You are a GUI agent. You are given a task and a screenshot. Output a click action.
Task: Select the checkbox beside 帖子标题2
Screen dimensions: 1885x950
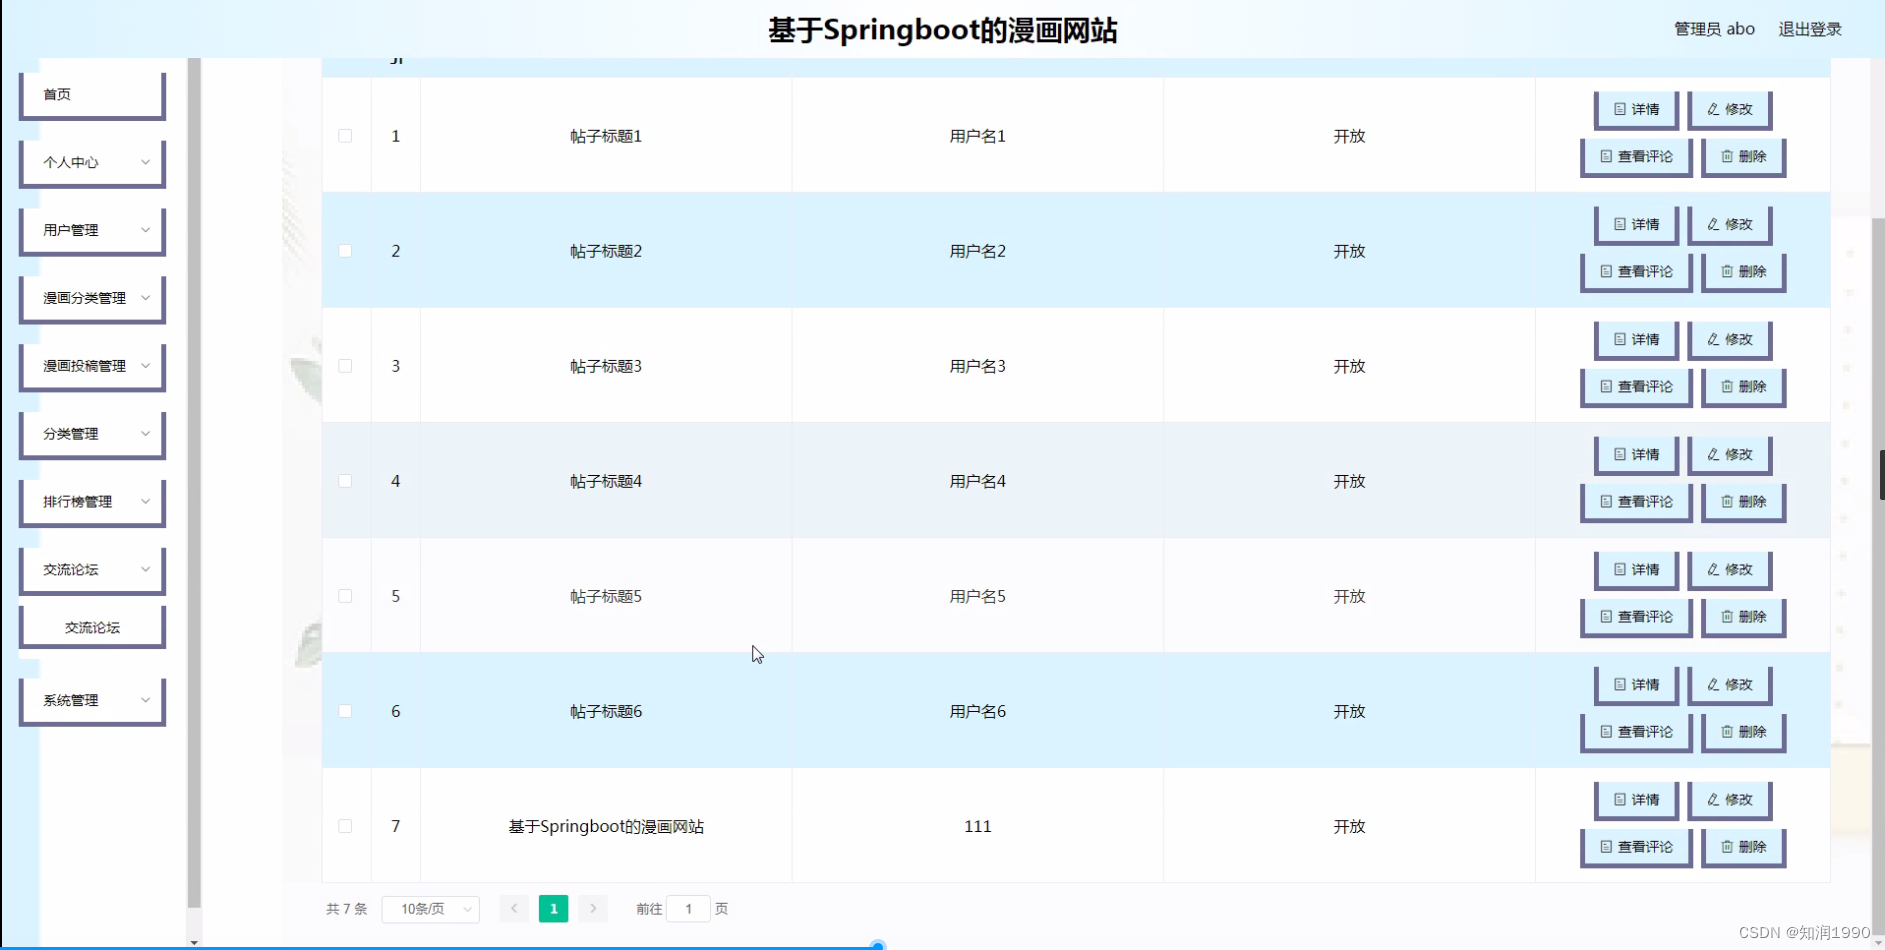346,251
